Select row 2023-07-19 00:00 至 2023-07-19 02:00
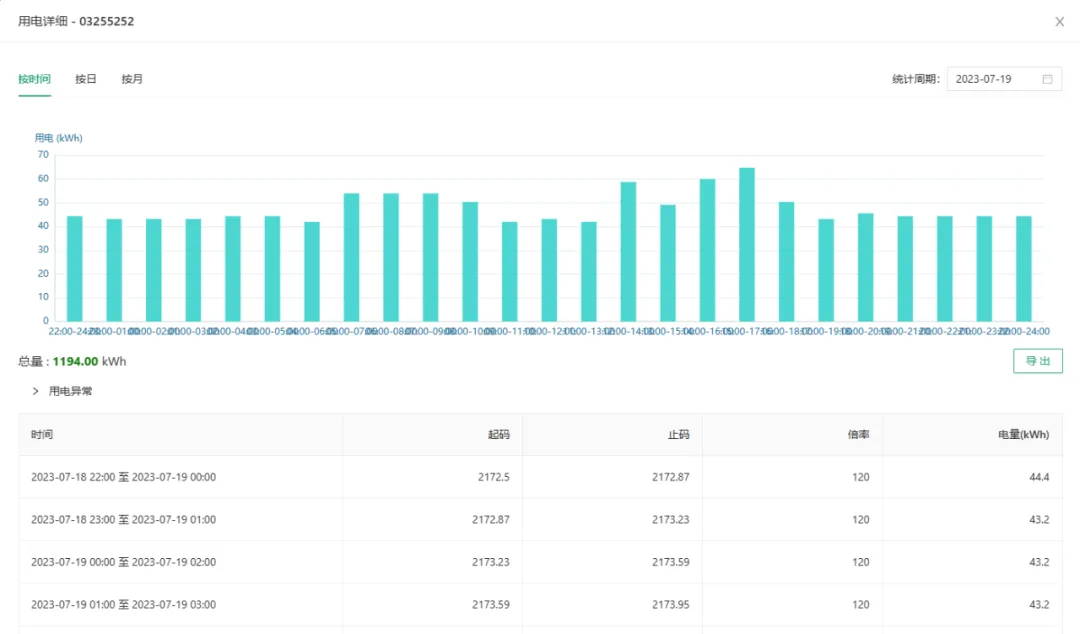 click(540, 562)
